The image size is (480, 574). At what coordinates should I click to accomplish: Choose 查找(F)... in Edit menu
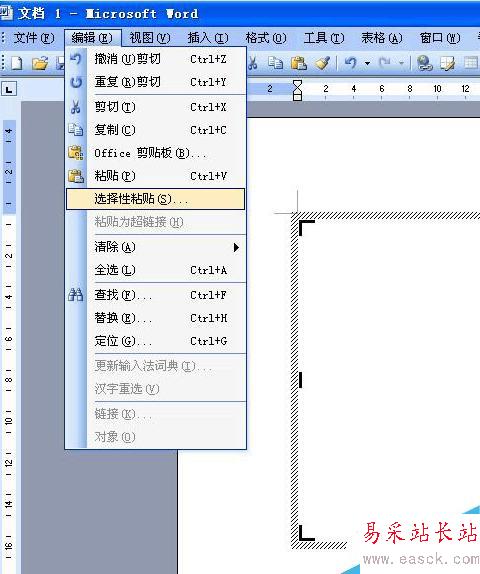pos(155,295)
